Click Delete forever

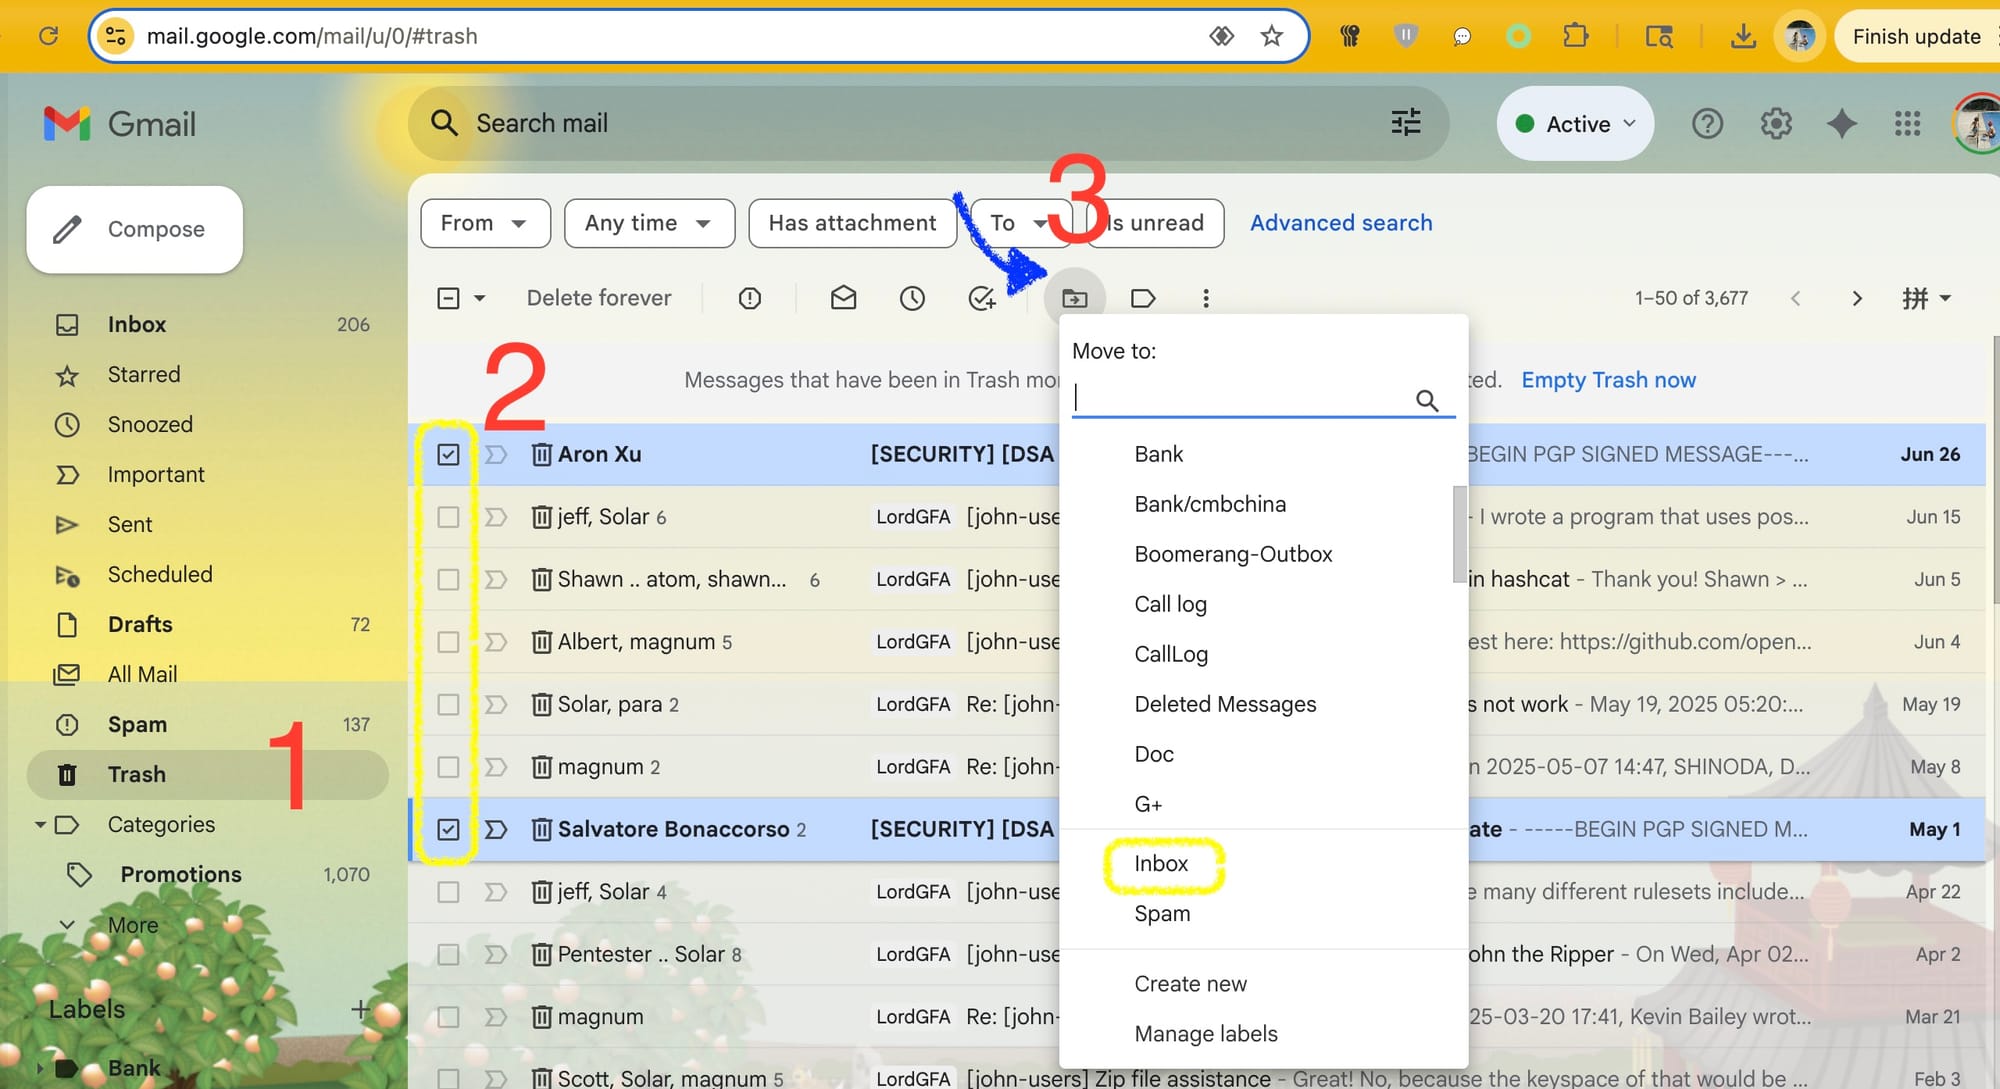coord(599,298)
